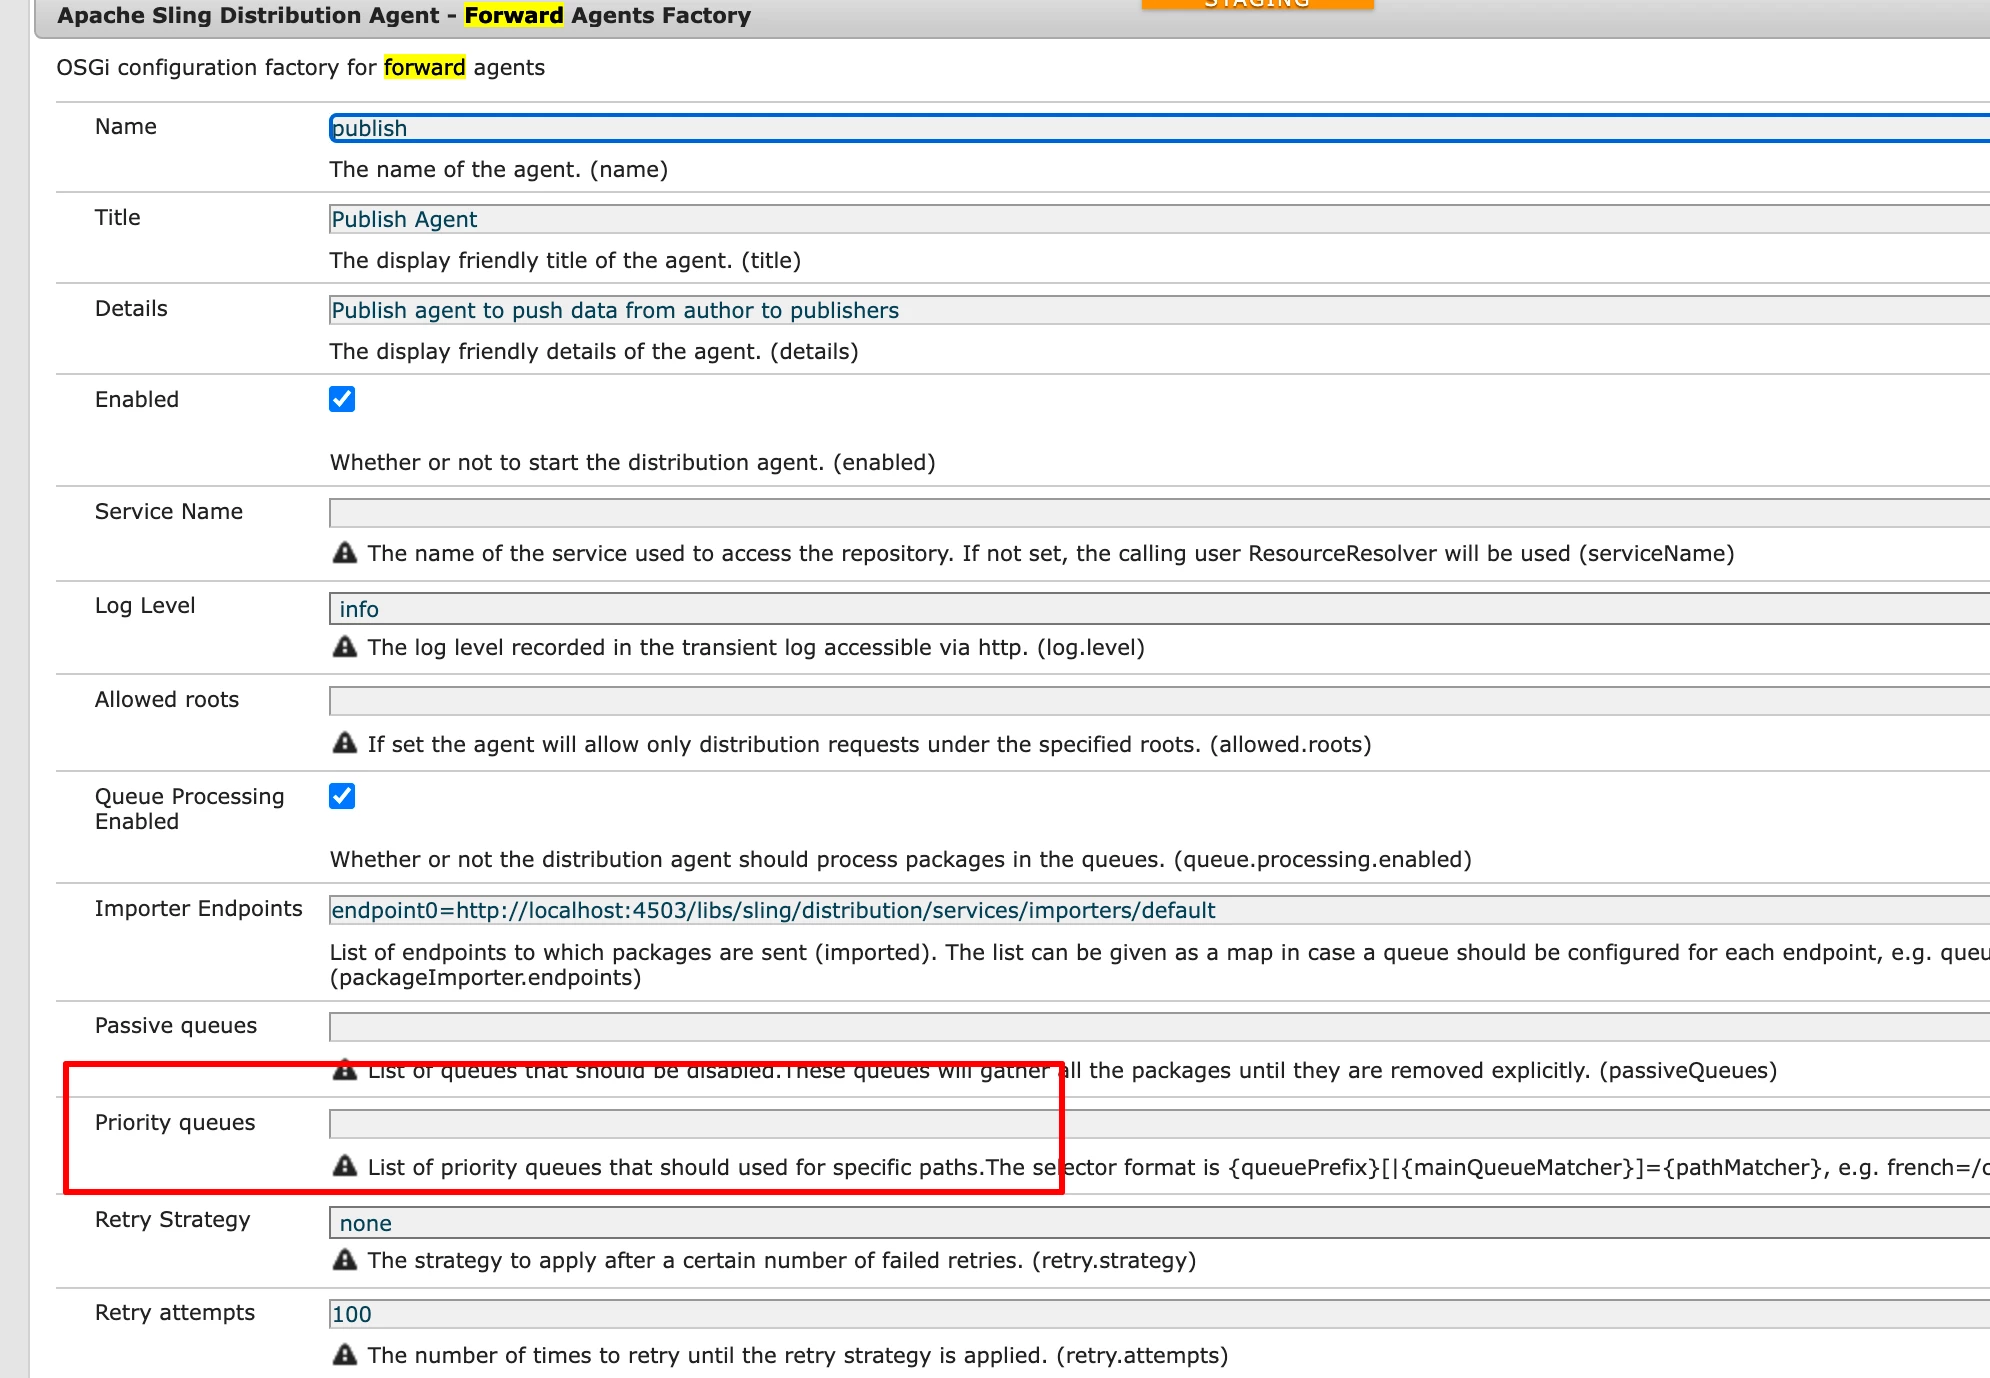The height and width of the screenshot is (1378, 1990).
Task: Click warning icon under Retry attempts field
Action: coord(344,1355)
